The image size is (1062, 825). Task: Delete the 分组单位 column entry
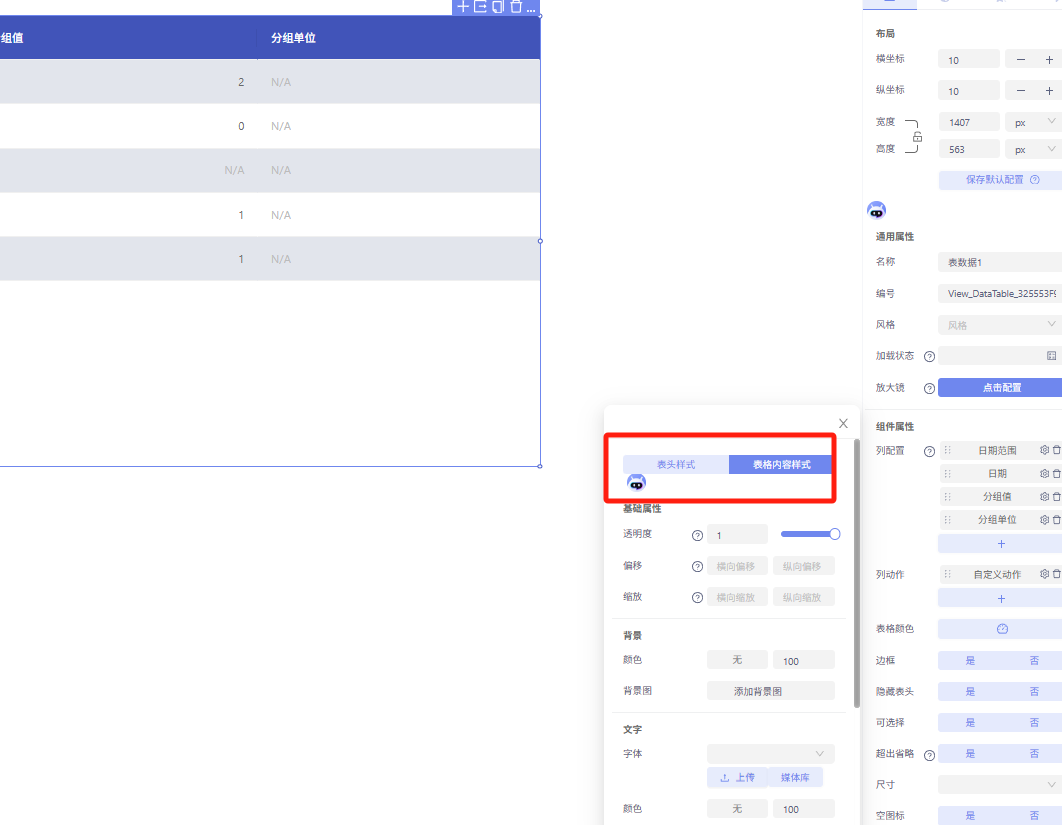coord(1057,520)
